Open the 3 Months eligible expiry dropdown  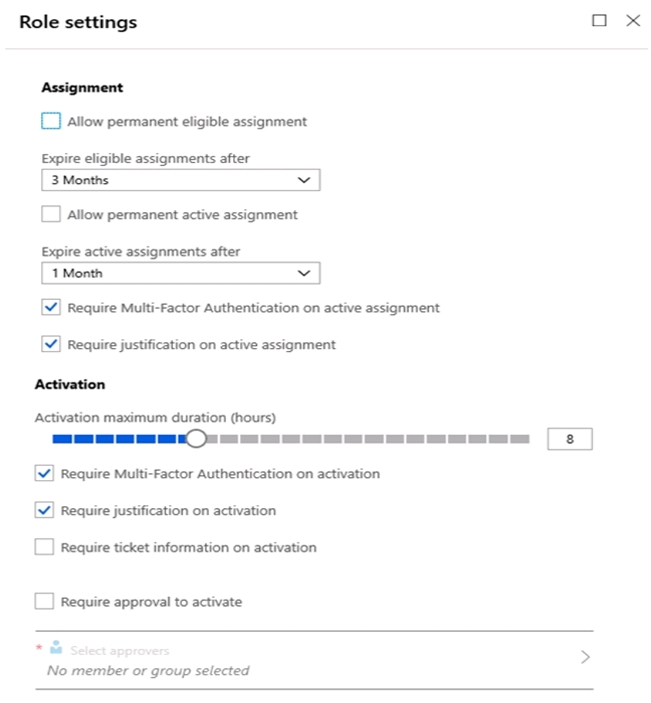coord(181,180)
